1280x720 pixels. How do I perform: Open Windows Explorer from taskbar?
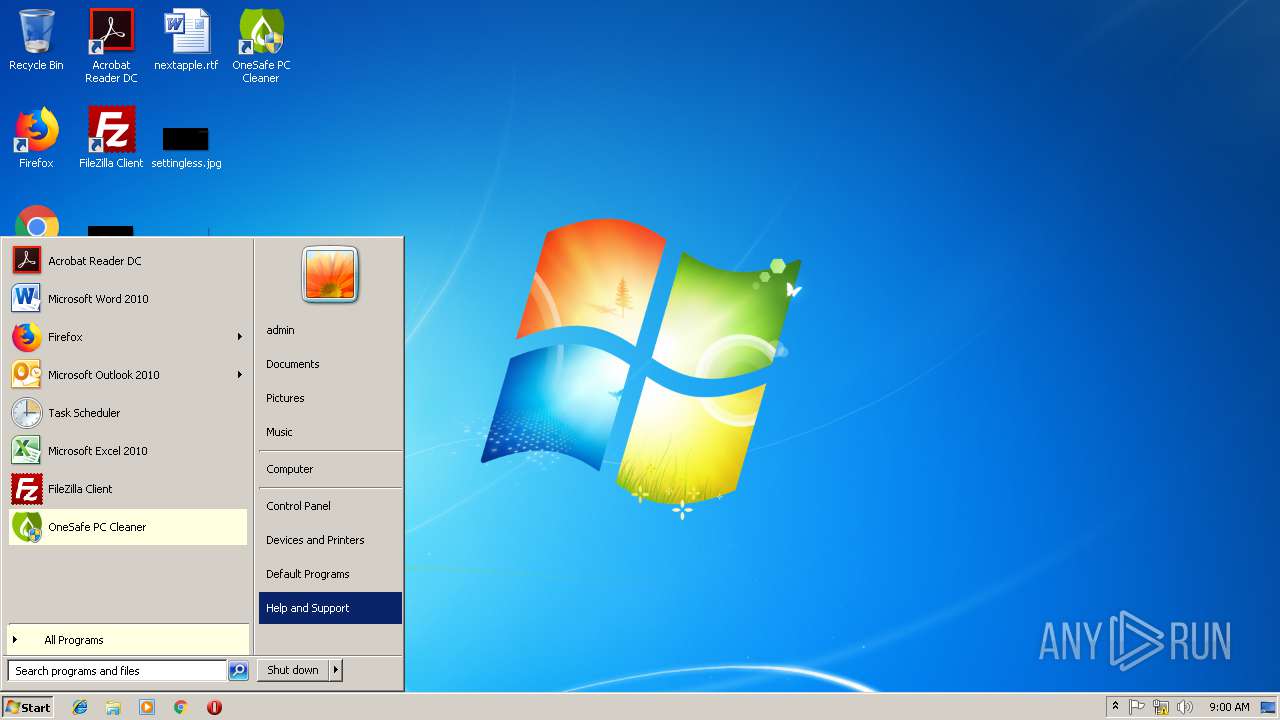click(x=113, y=707)
